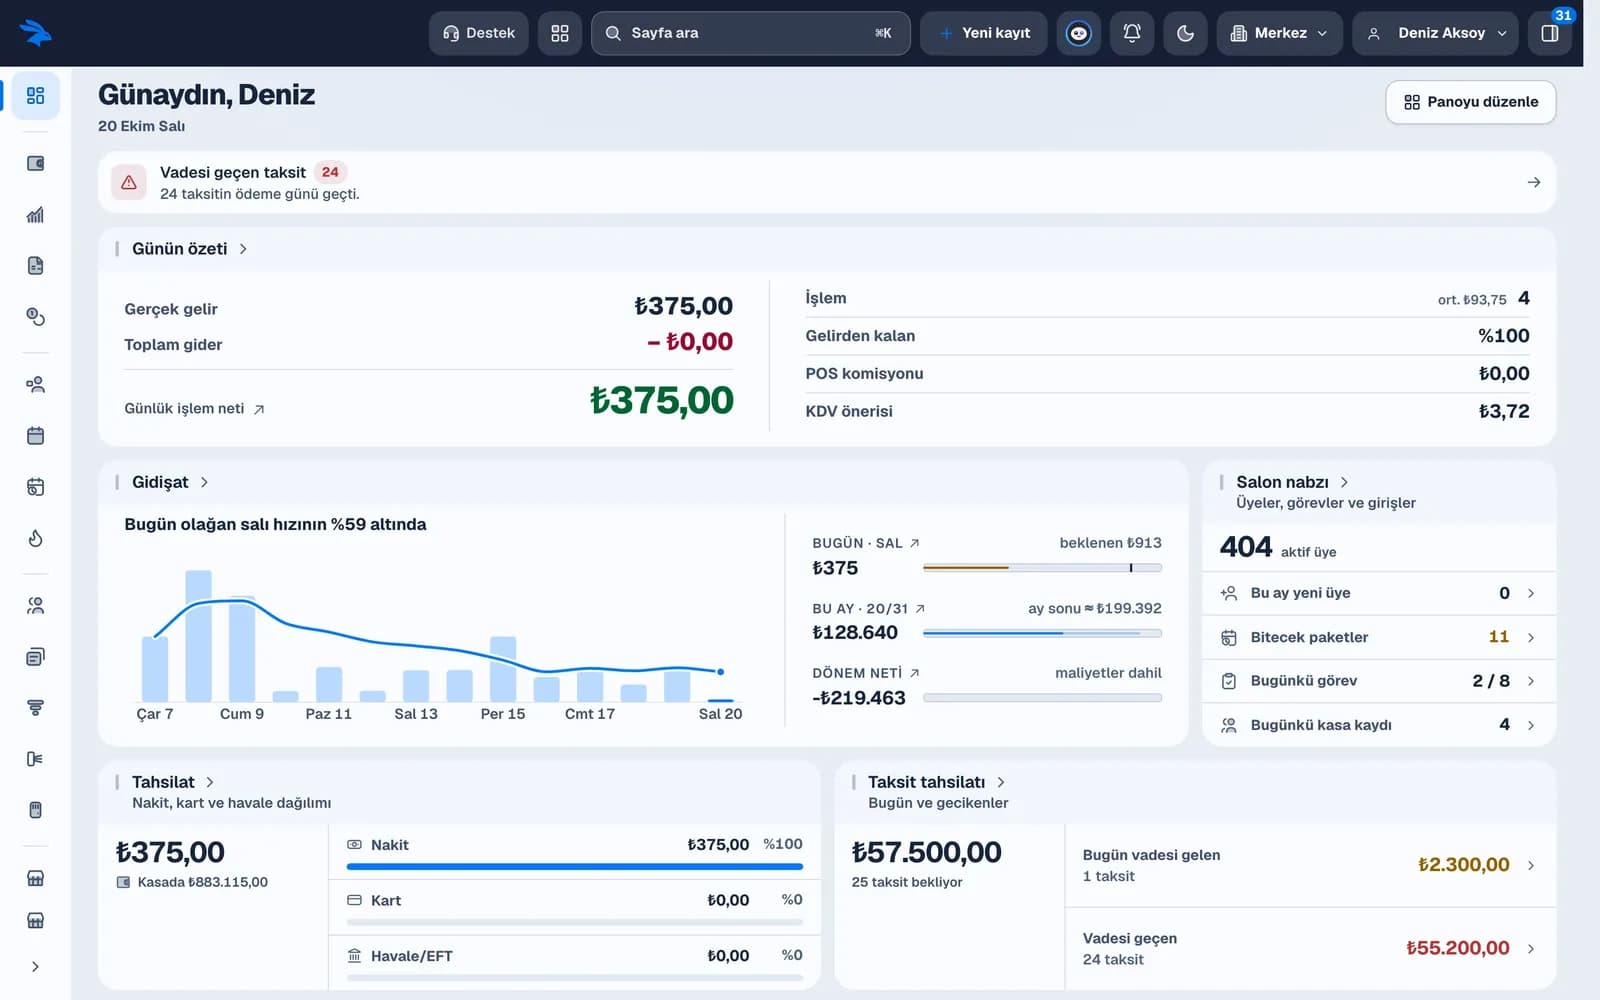Image resolution: width=1600 pixels, height=1000 pixels.
Task: Open the Günlük işlem neti link
Action: 195,408
